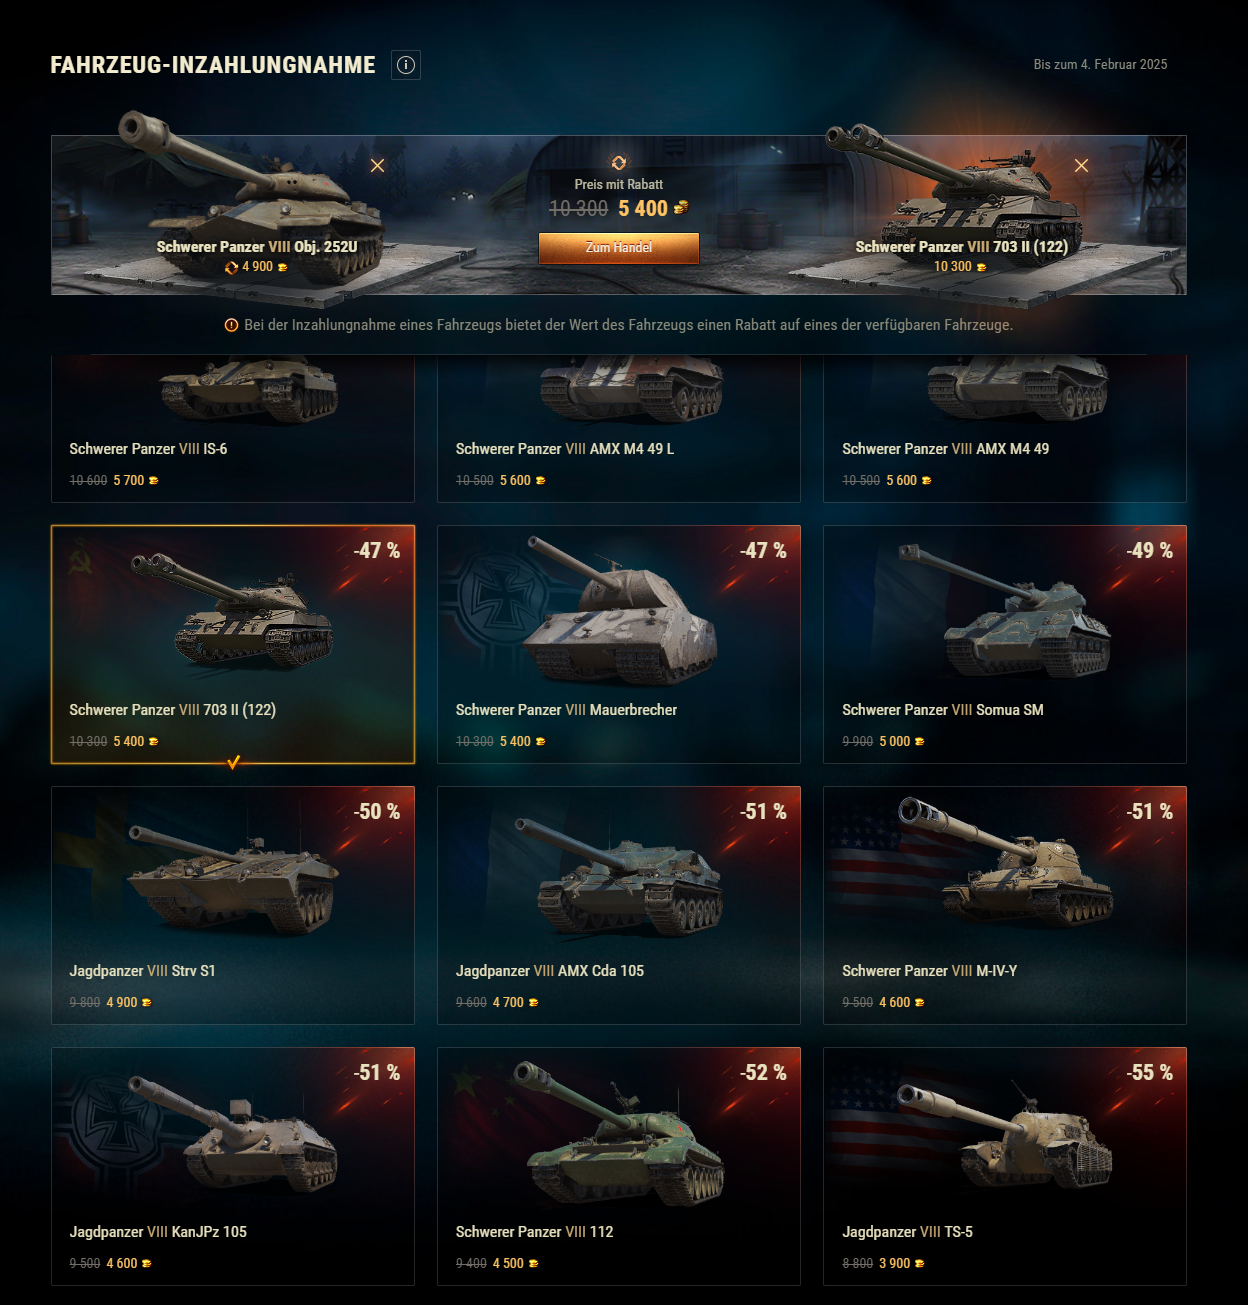This screenshot has width=1248, height=1305.
Task: Select the Mauerbrecher tank card
Action: (x=619, y=644)
